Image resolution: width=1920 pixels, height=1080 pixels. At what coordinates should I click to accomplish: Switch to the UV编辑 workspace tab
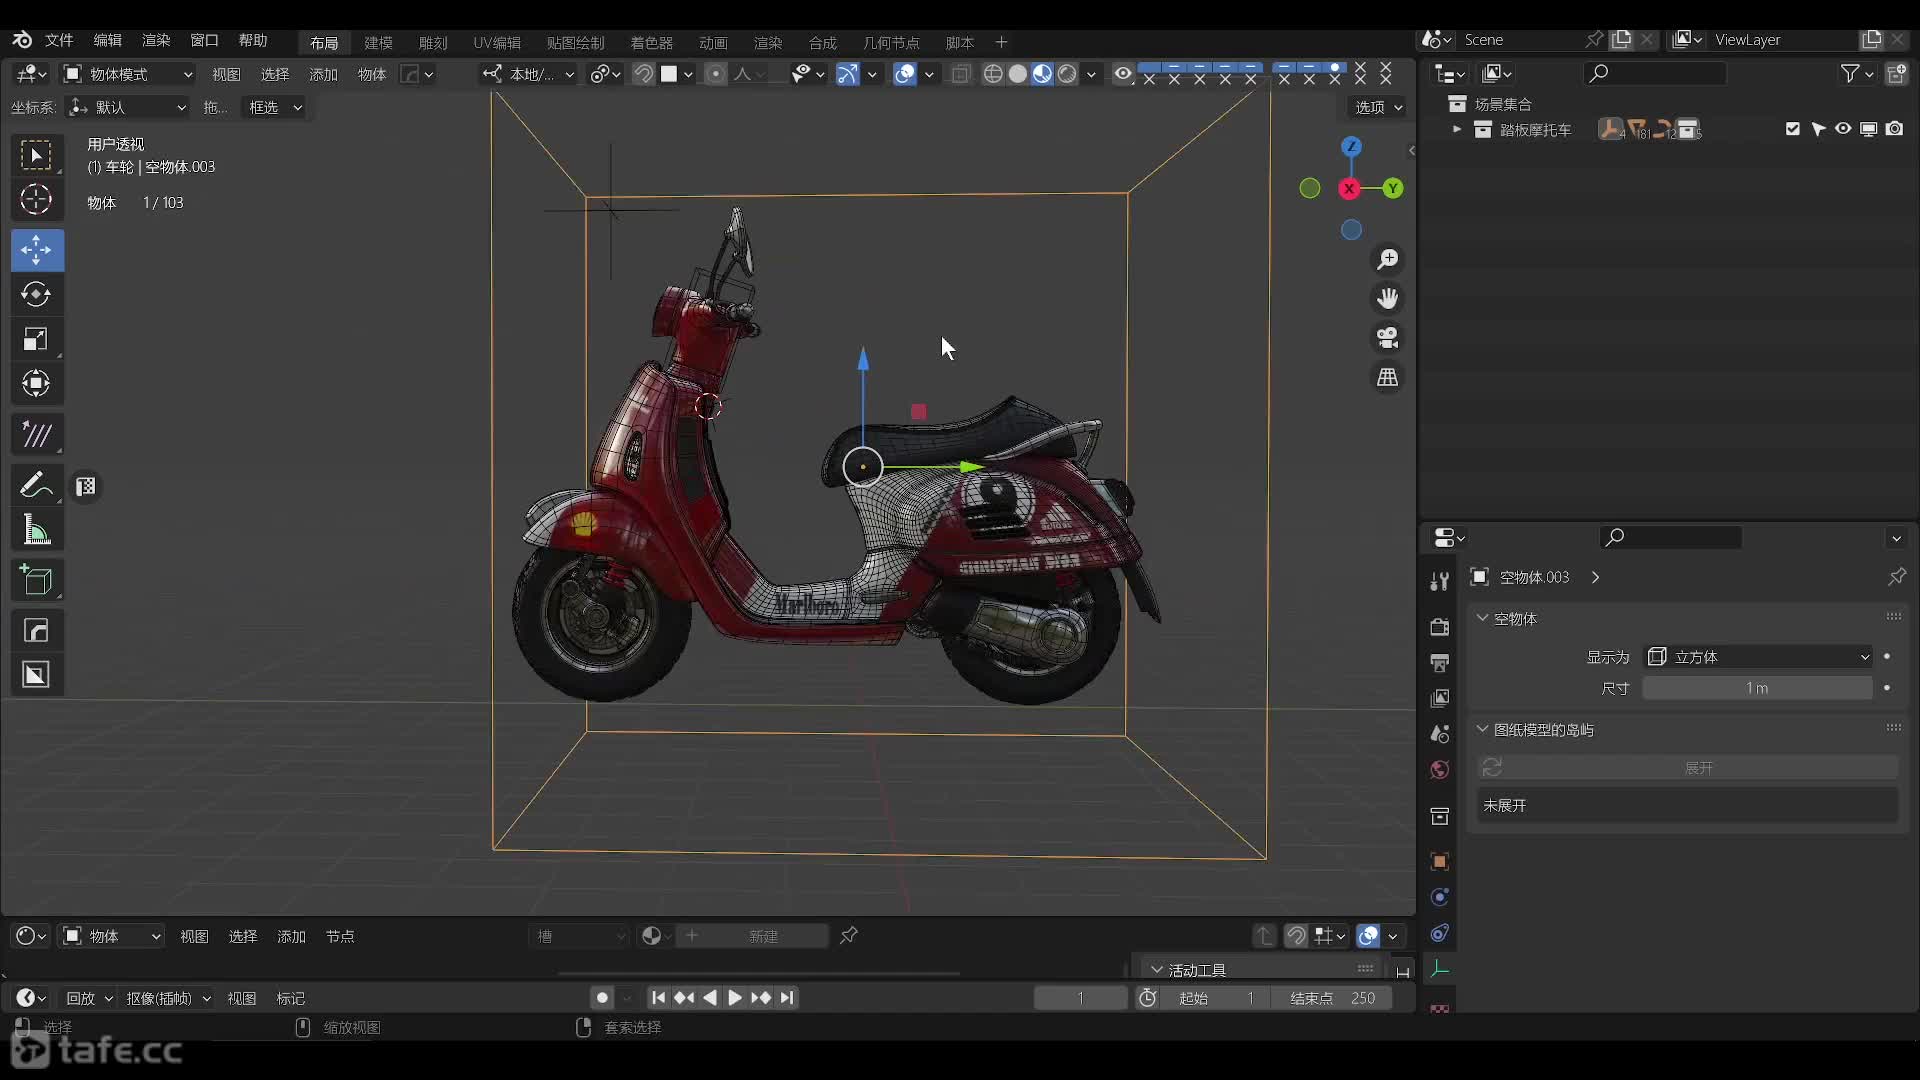[497, 42]
